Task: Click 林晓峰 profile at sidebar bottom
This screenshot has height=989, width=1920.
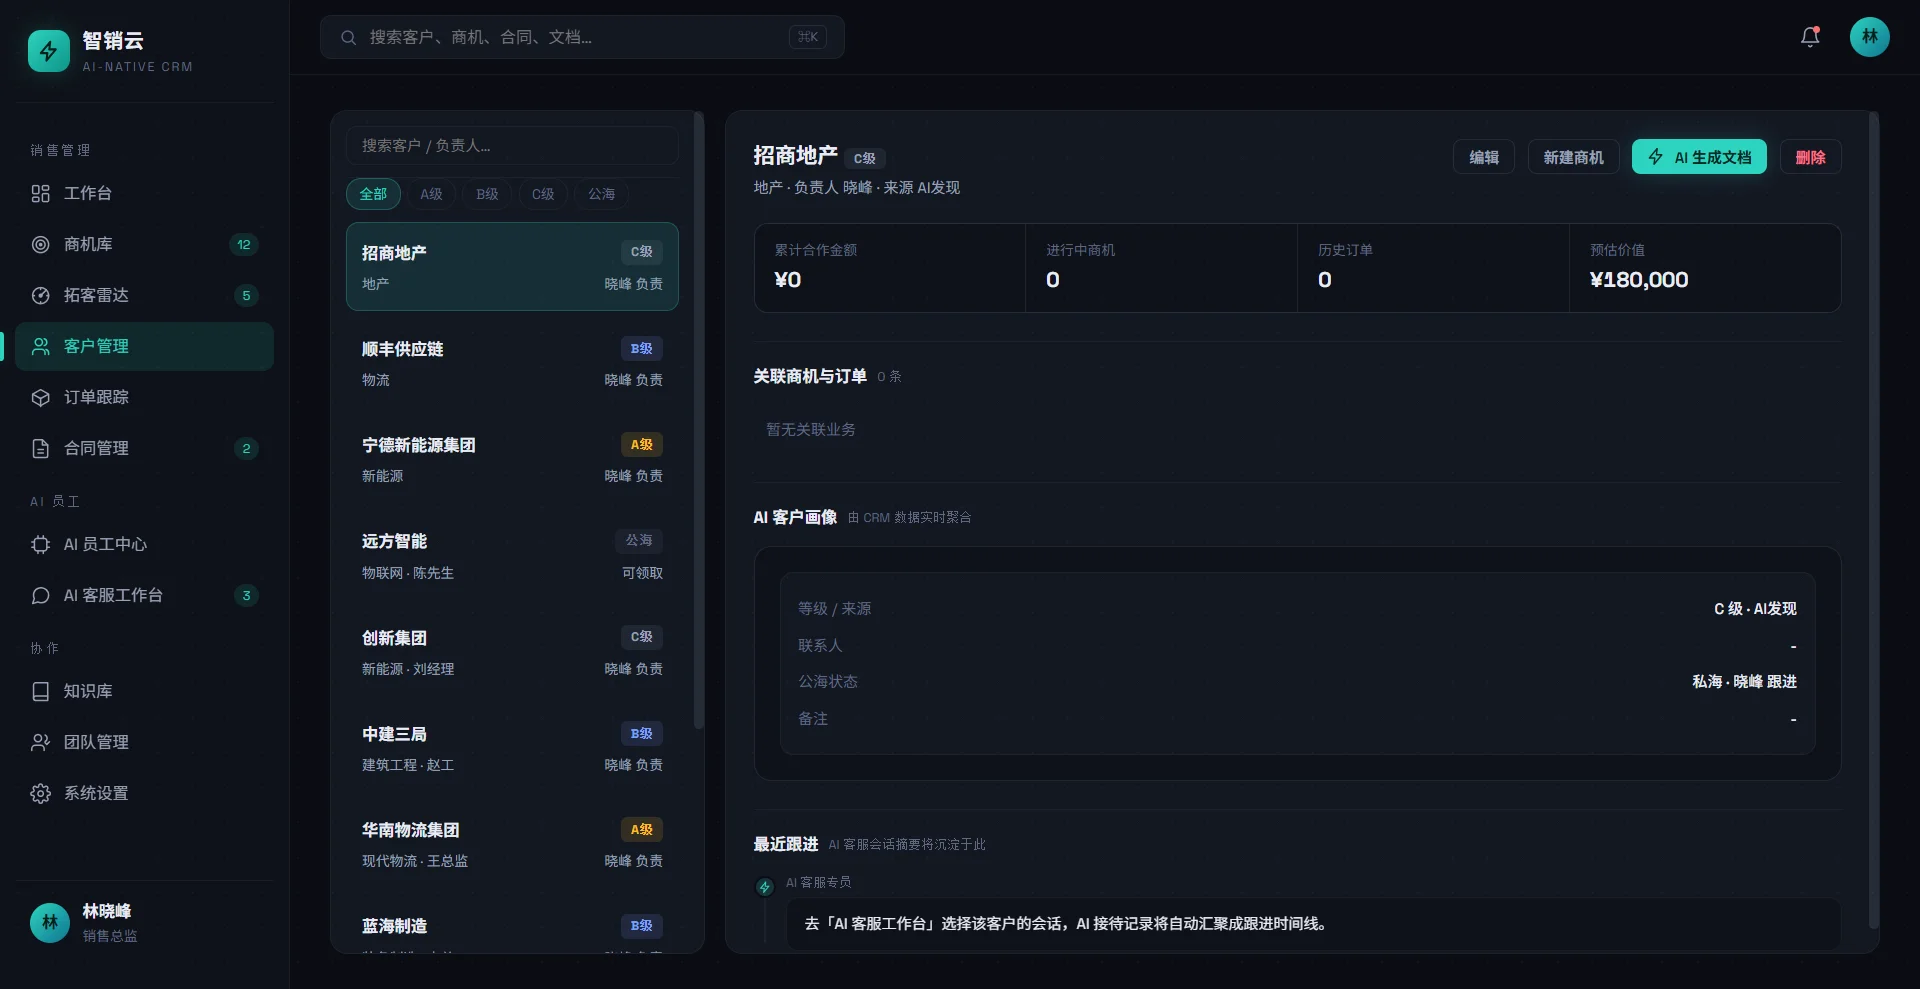Action: (144, 922)
